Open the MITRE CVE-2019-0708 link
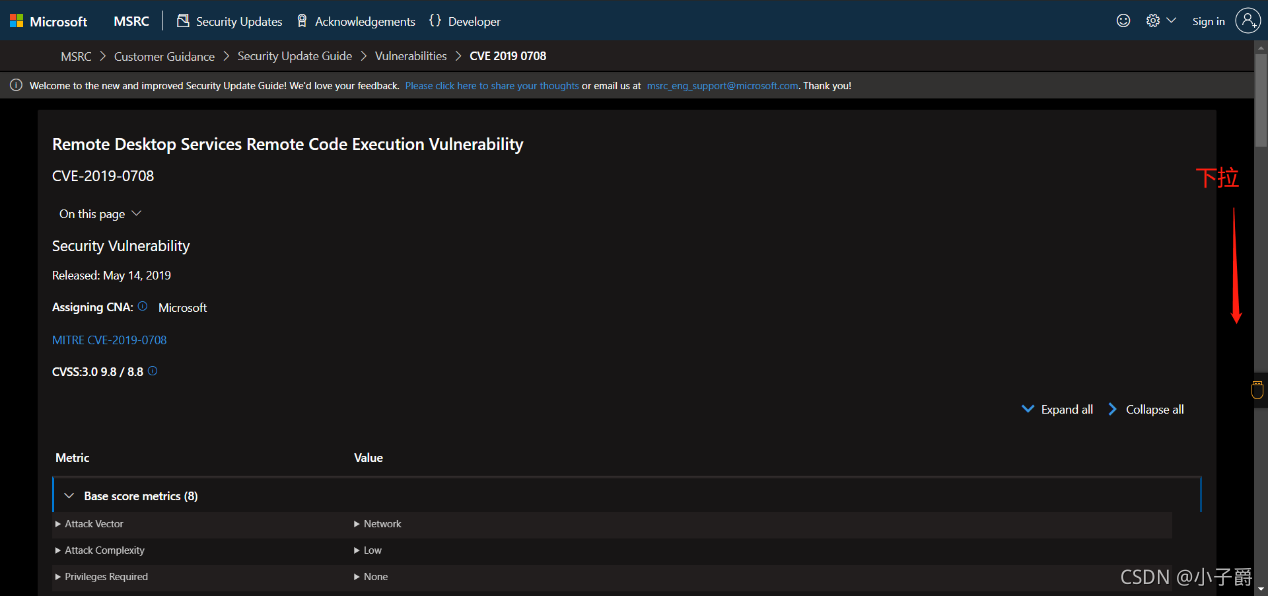1268x596 pixels. tap(110, 340)
